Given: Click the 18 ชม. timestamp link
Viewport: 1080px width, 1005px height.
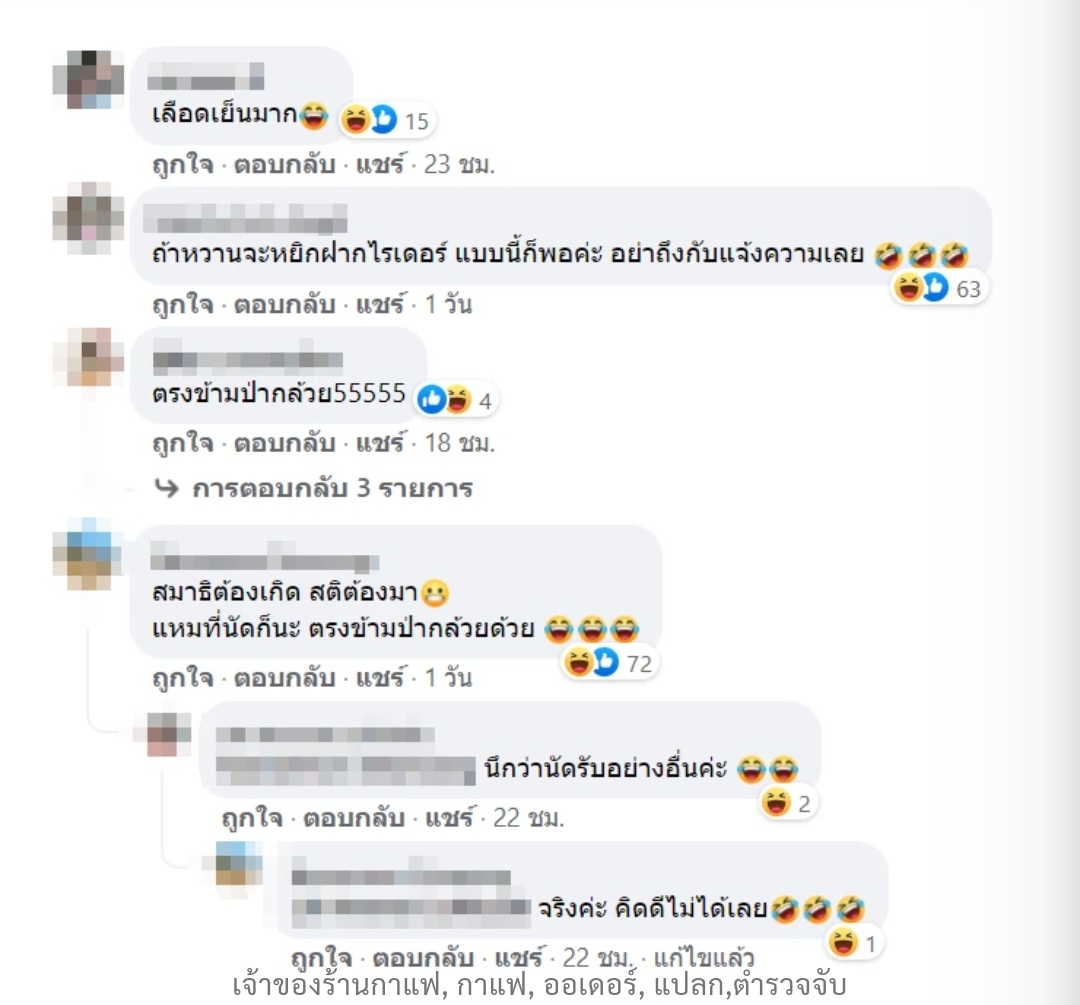Looking at the screenshot, I should (x=459, y=443).
